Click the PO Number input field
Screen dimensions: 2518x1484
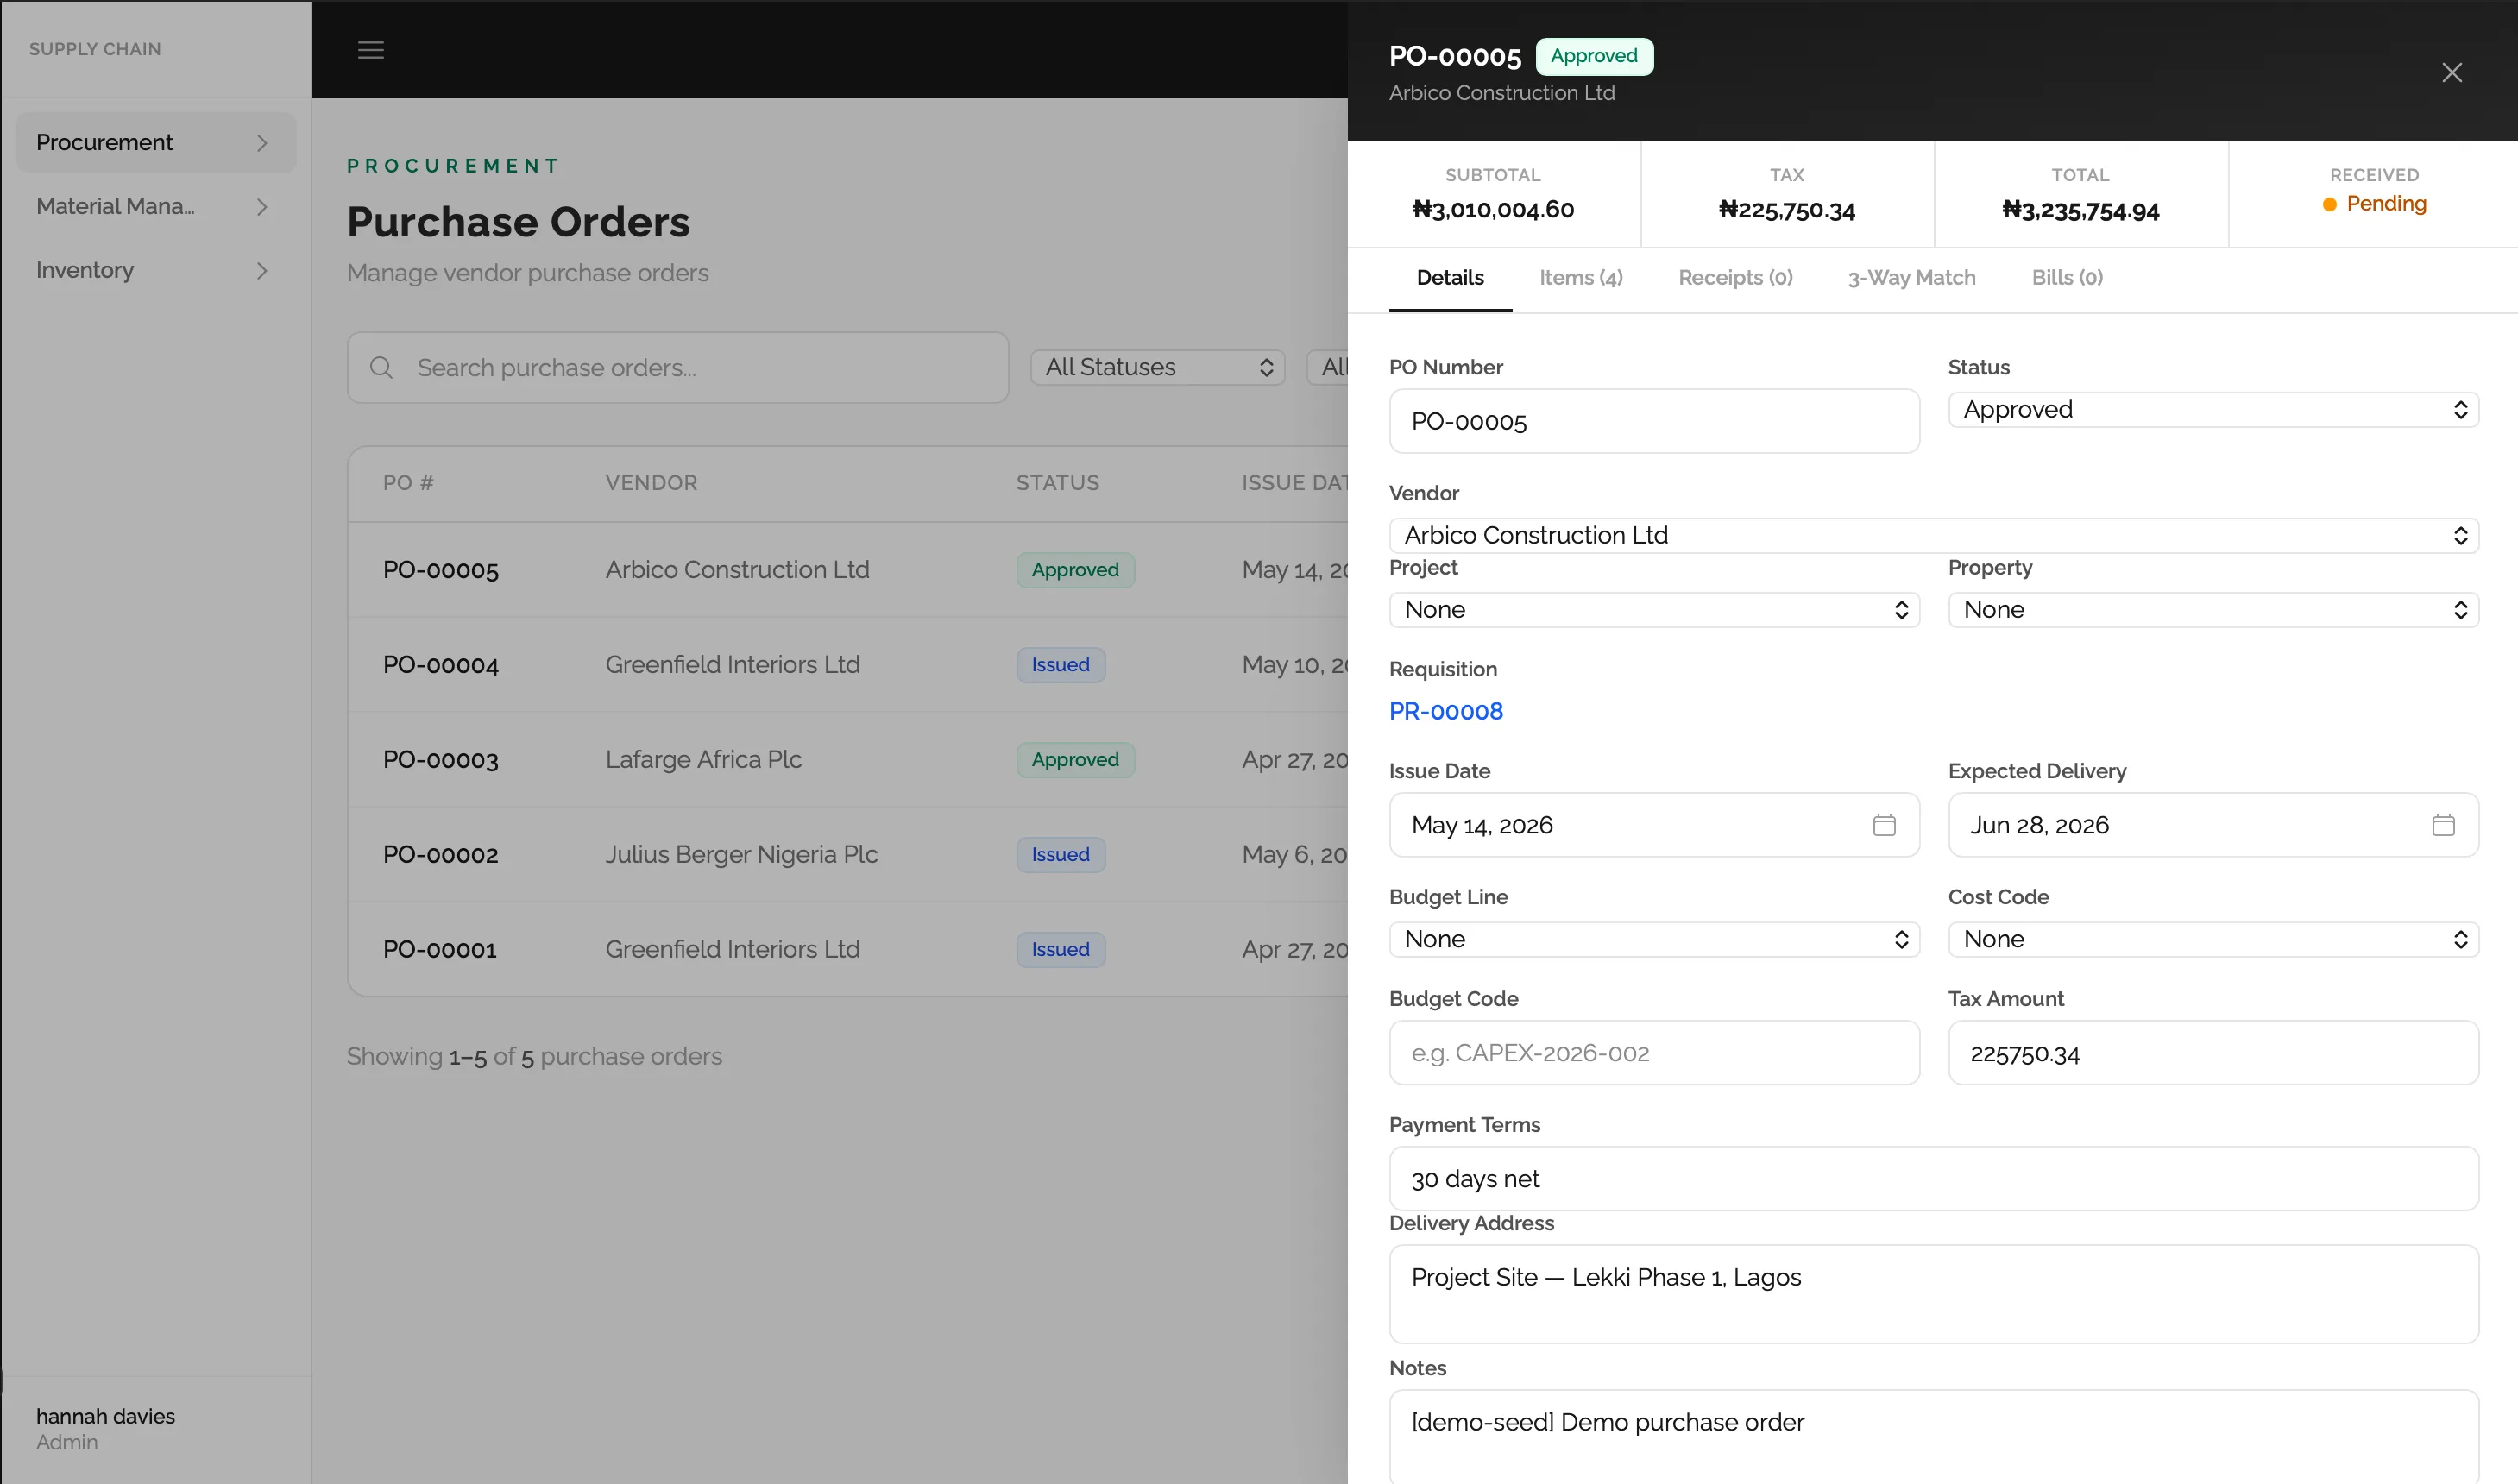tap(1654, 421)
